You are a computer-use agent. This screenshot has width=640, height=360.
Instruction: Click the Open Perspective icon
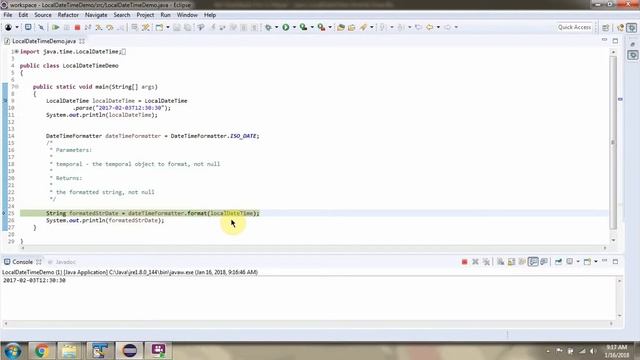606,27
